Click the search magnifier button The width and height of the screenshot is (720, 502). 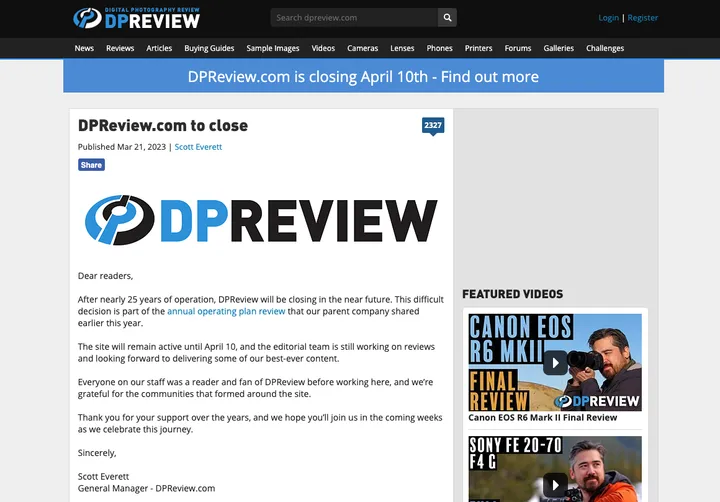coord(447,17)
